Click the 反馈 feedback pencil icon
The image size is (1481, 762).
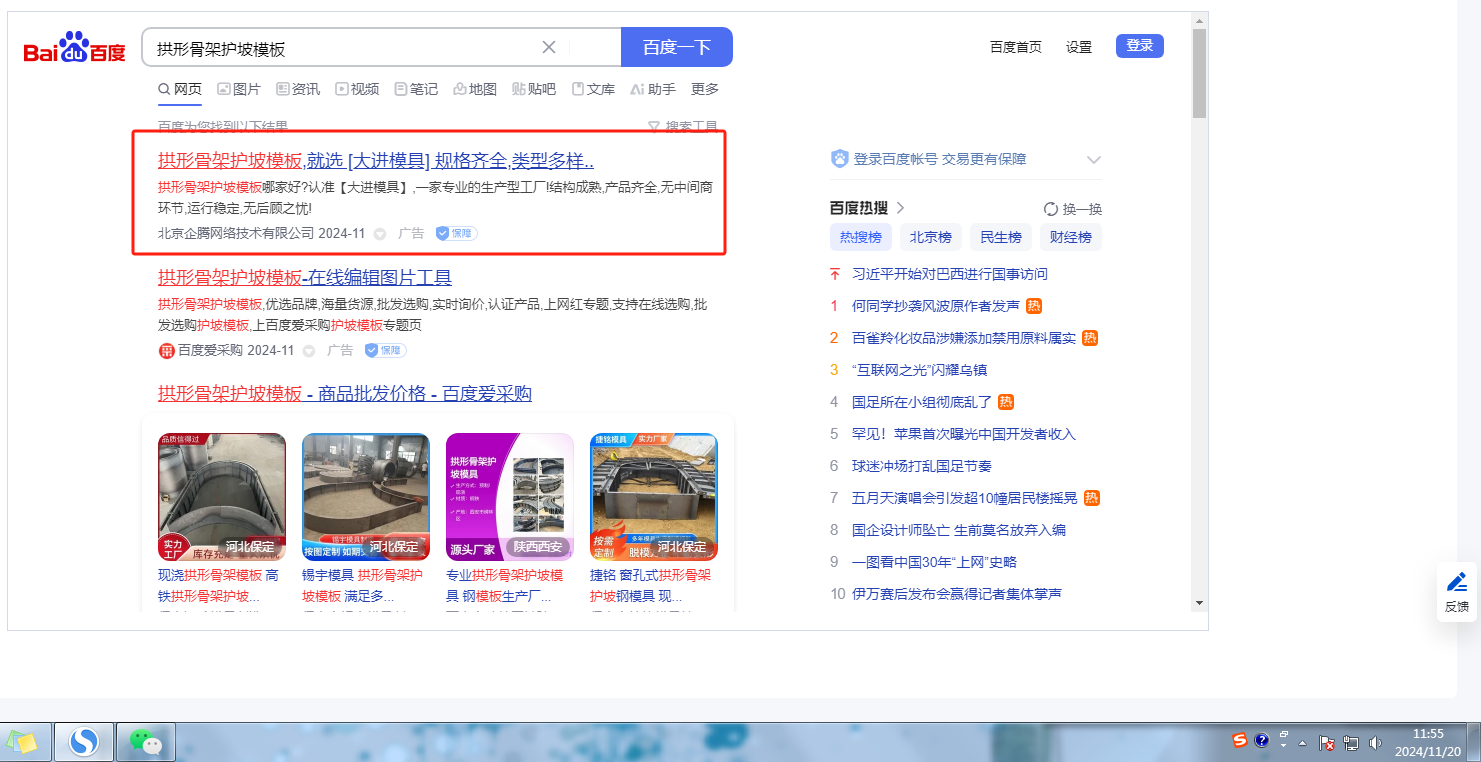(x=1457, y=582)
